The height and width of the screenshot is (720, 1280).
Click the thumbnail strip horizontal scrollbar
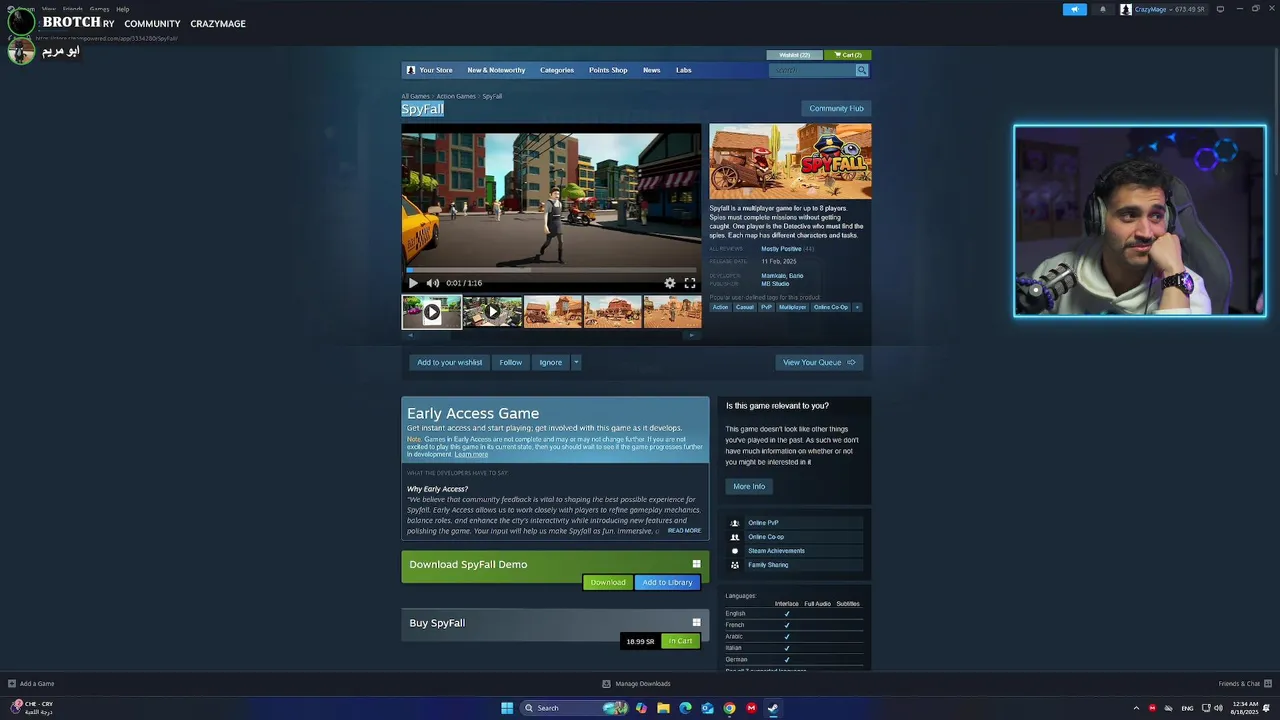pos(551,335)
